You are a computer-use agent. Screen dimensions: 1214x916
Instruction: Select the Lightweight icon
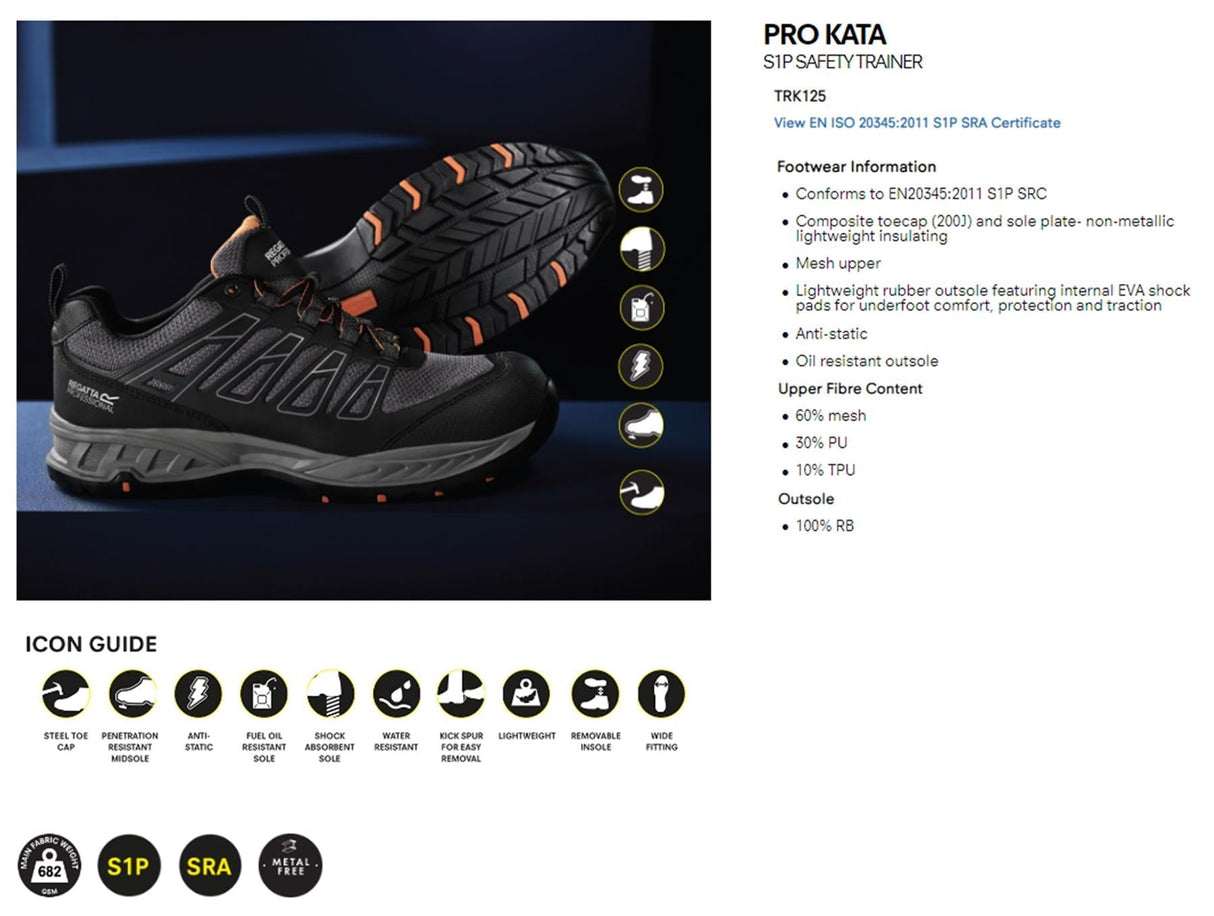(527, 694)
